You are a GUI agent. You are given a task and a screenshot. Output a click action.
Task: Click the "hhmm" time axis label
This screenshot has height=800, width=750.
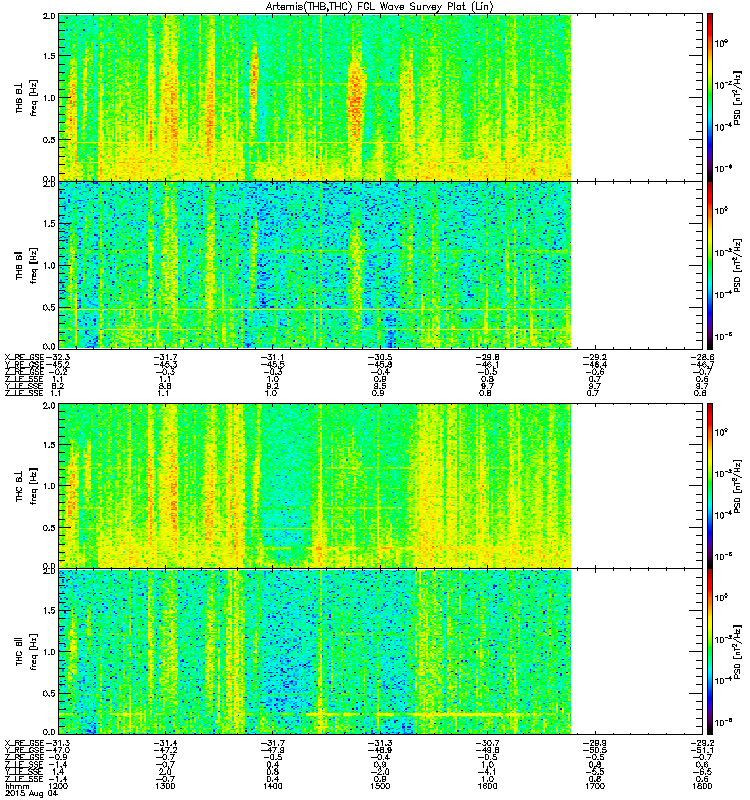(x=15, y=786)
